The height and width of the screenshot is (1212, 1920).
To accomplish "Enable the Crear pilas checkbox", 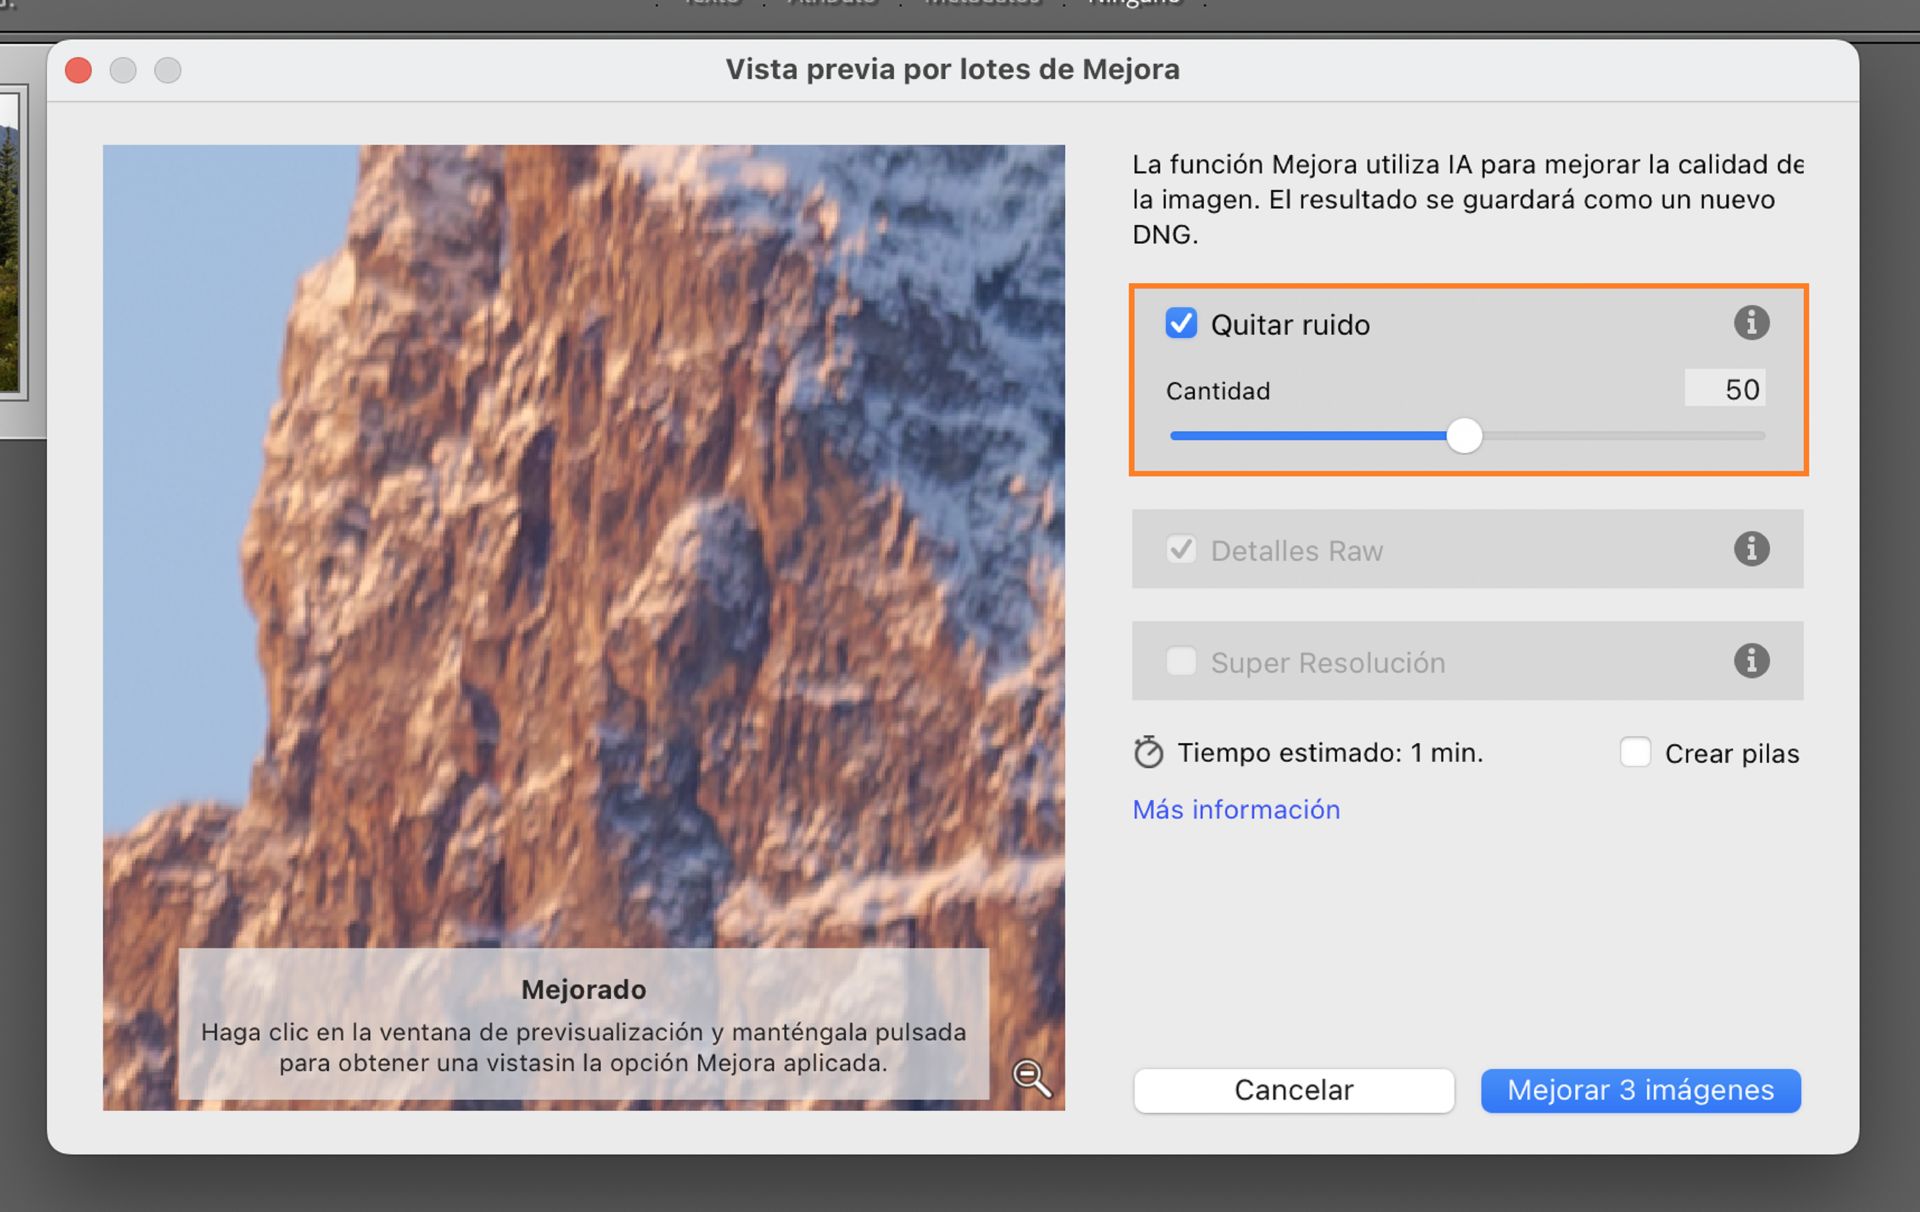I will coord(1636,752).
